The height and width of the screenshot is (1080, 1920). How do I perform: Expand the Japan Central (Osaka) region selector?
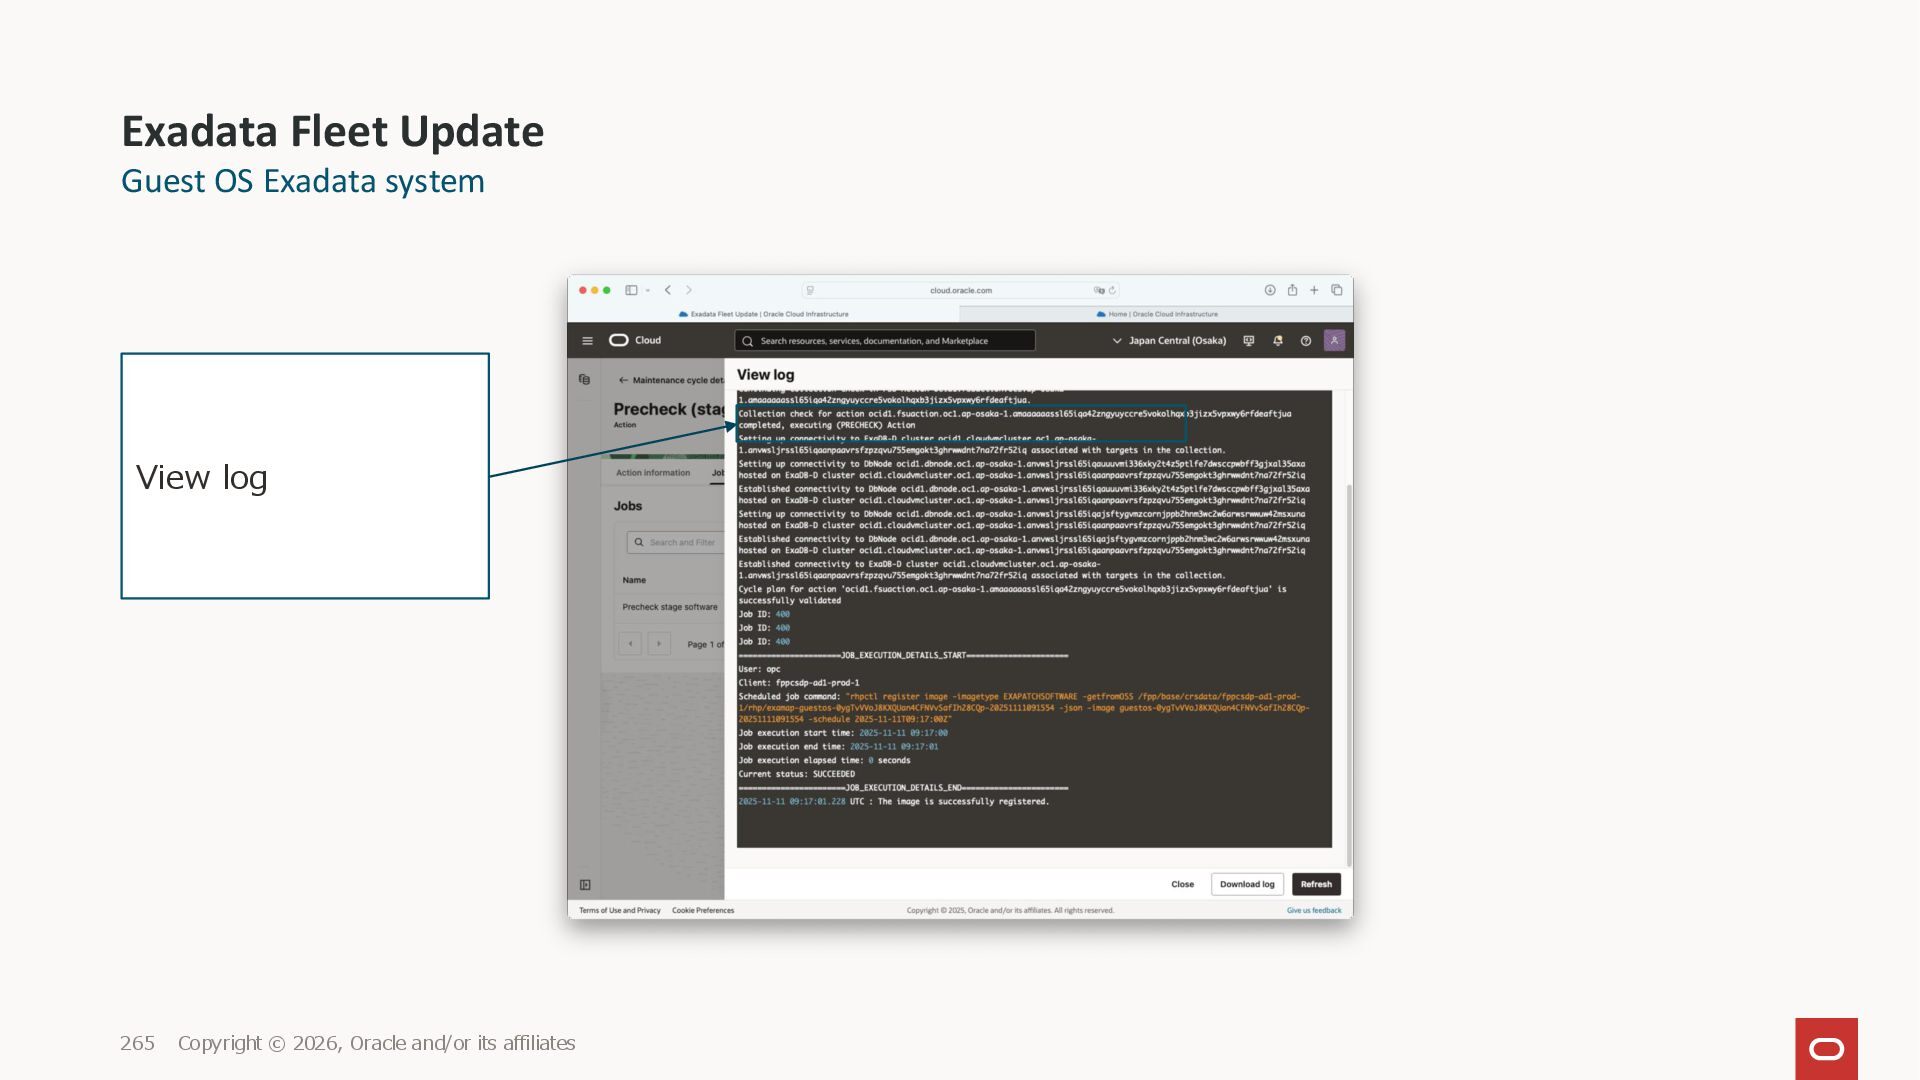[1169, 341]
